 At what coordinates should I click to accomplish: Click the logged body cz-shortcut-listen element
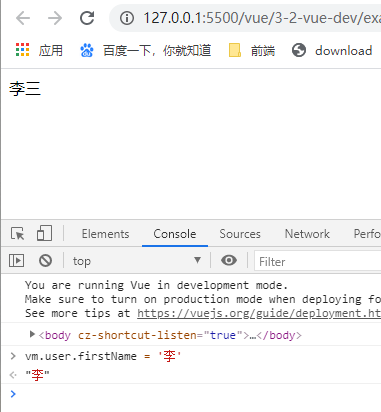(170, 335)
